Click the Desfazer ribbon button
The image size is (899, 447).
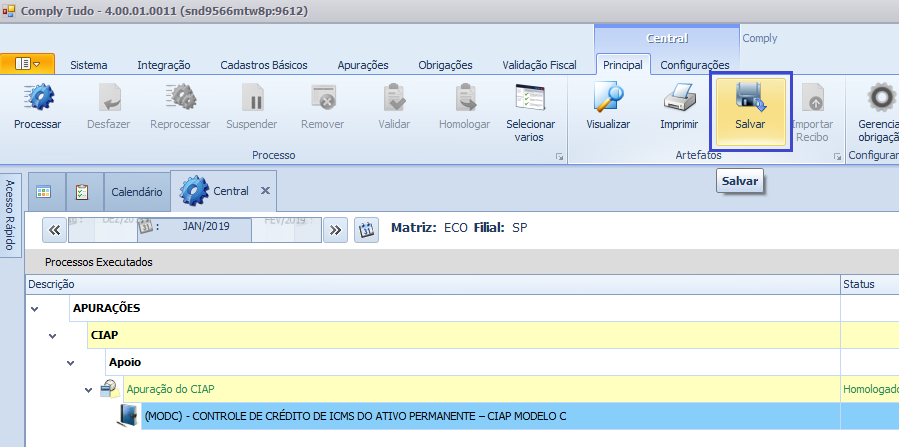(x=109, y=107)
